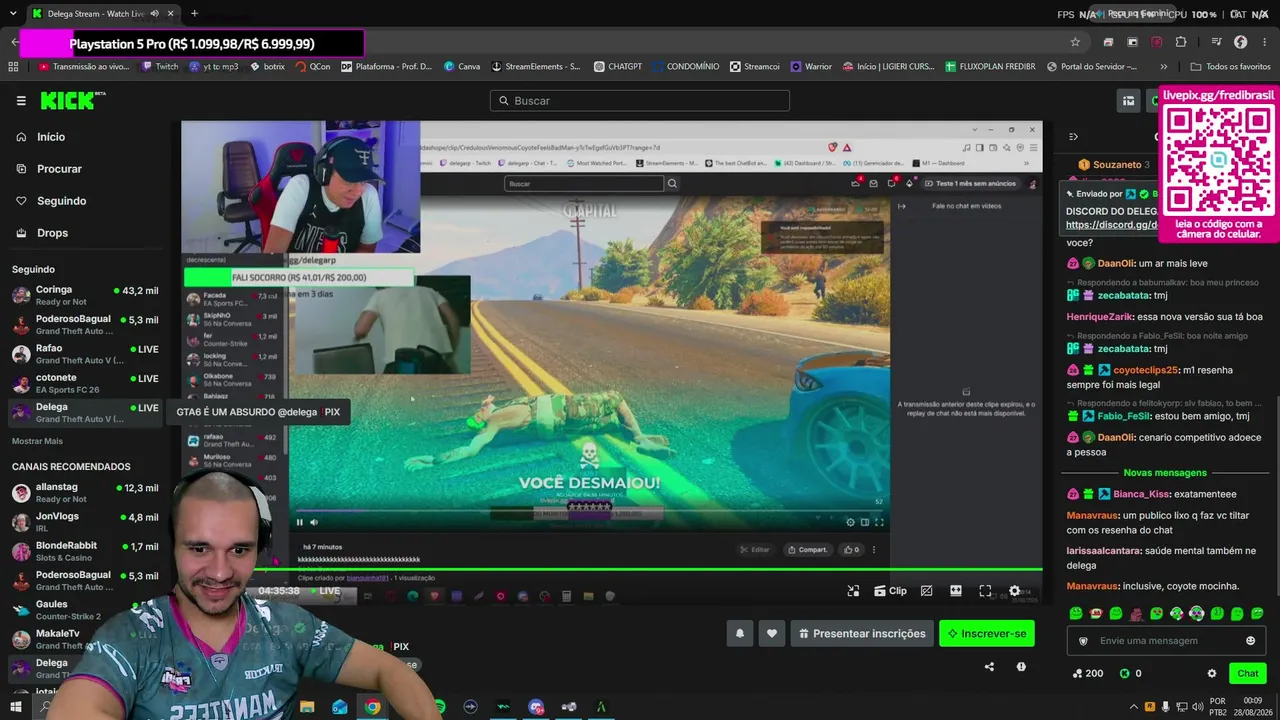Screen dimensions: 1280x720
Task: Pause the embedded Twitch clip
Action: click(x=299, y=522)
